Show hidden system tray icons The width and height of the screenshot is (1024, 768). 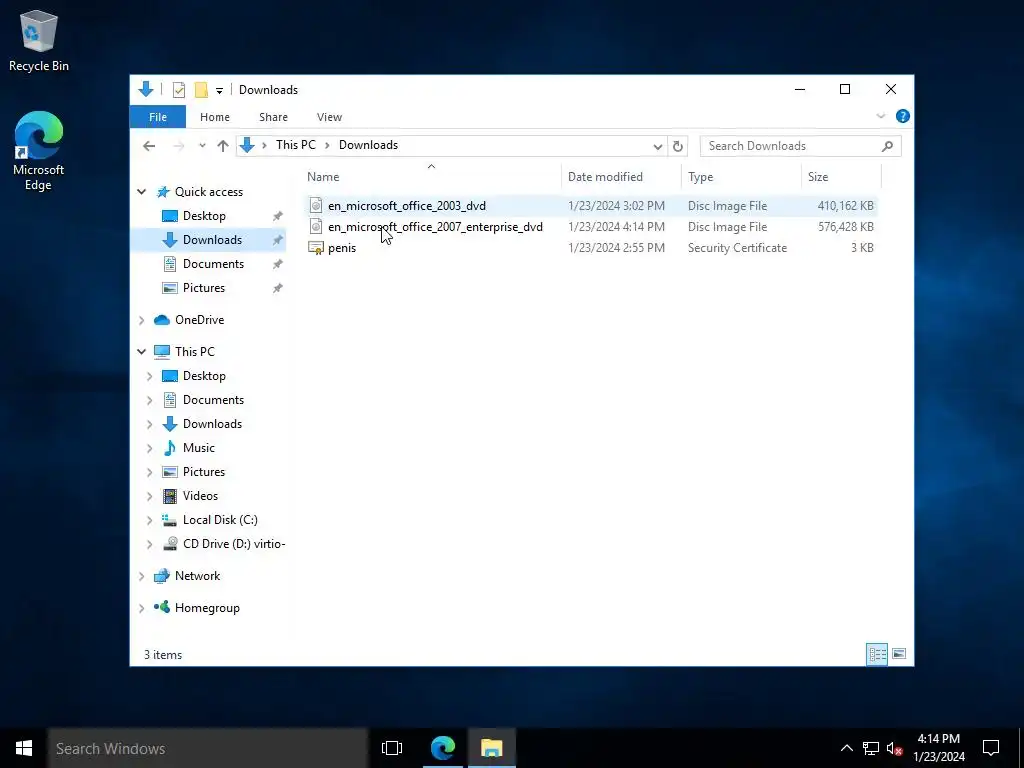(846, 748)
